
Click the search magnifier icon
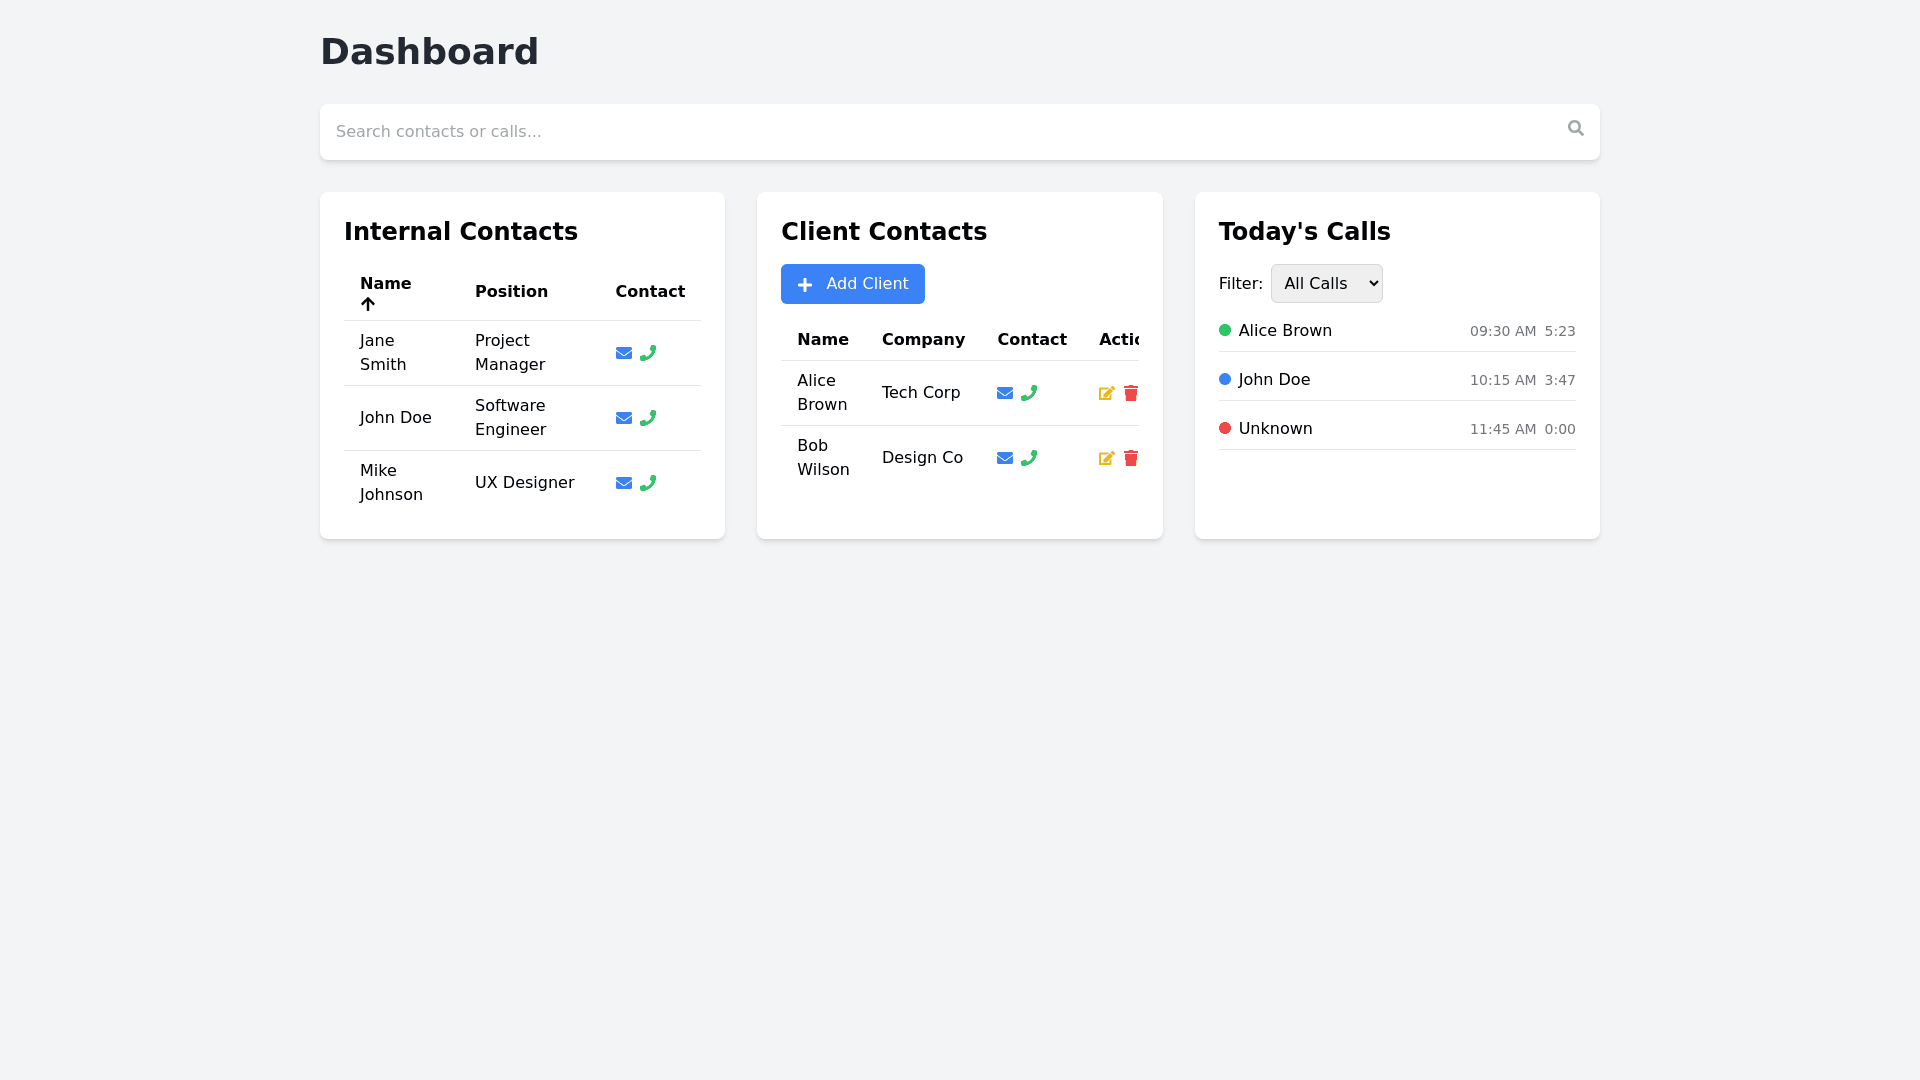coord(1576,128)
